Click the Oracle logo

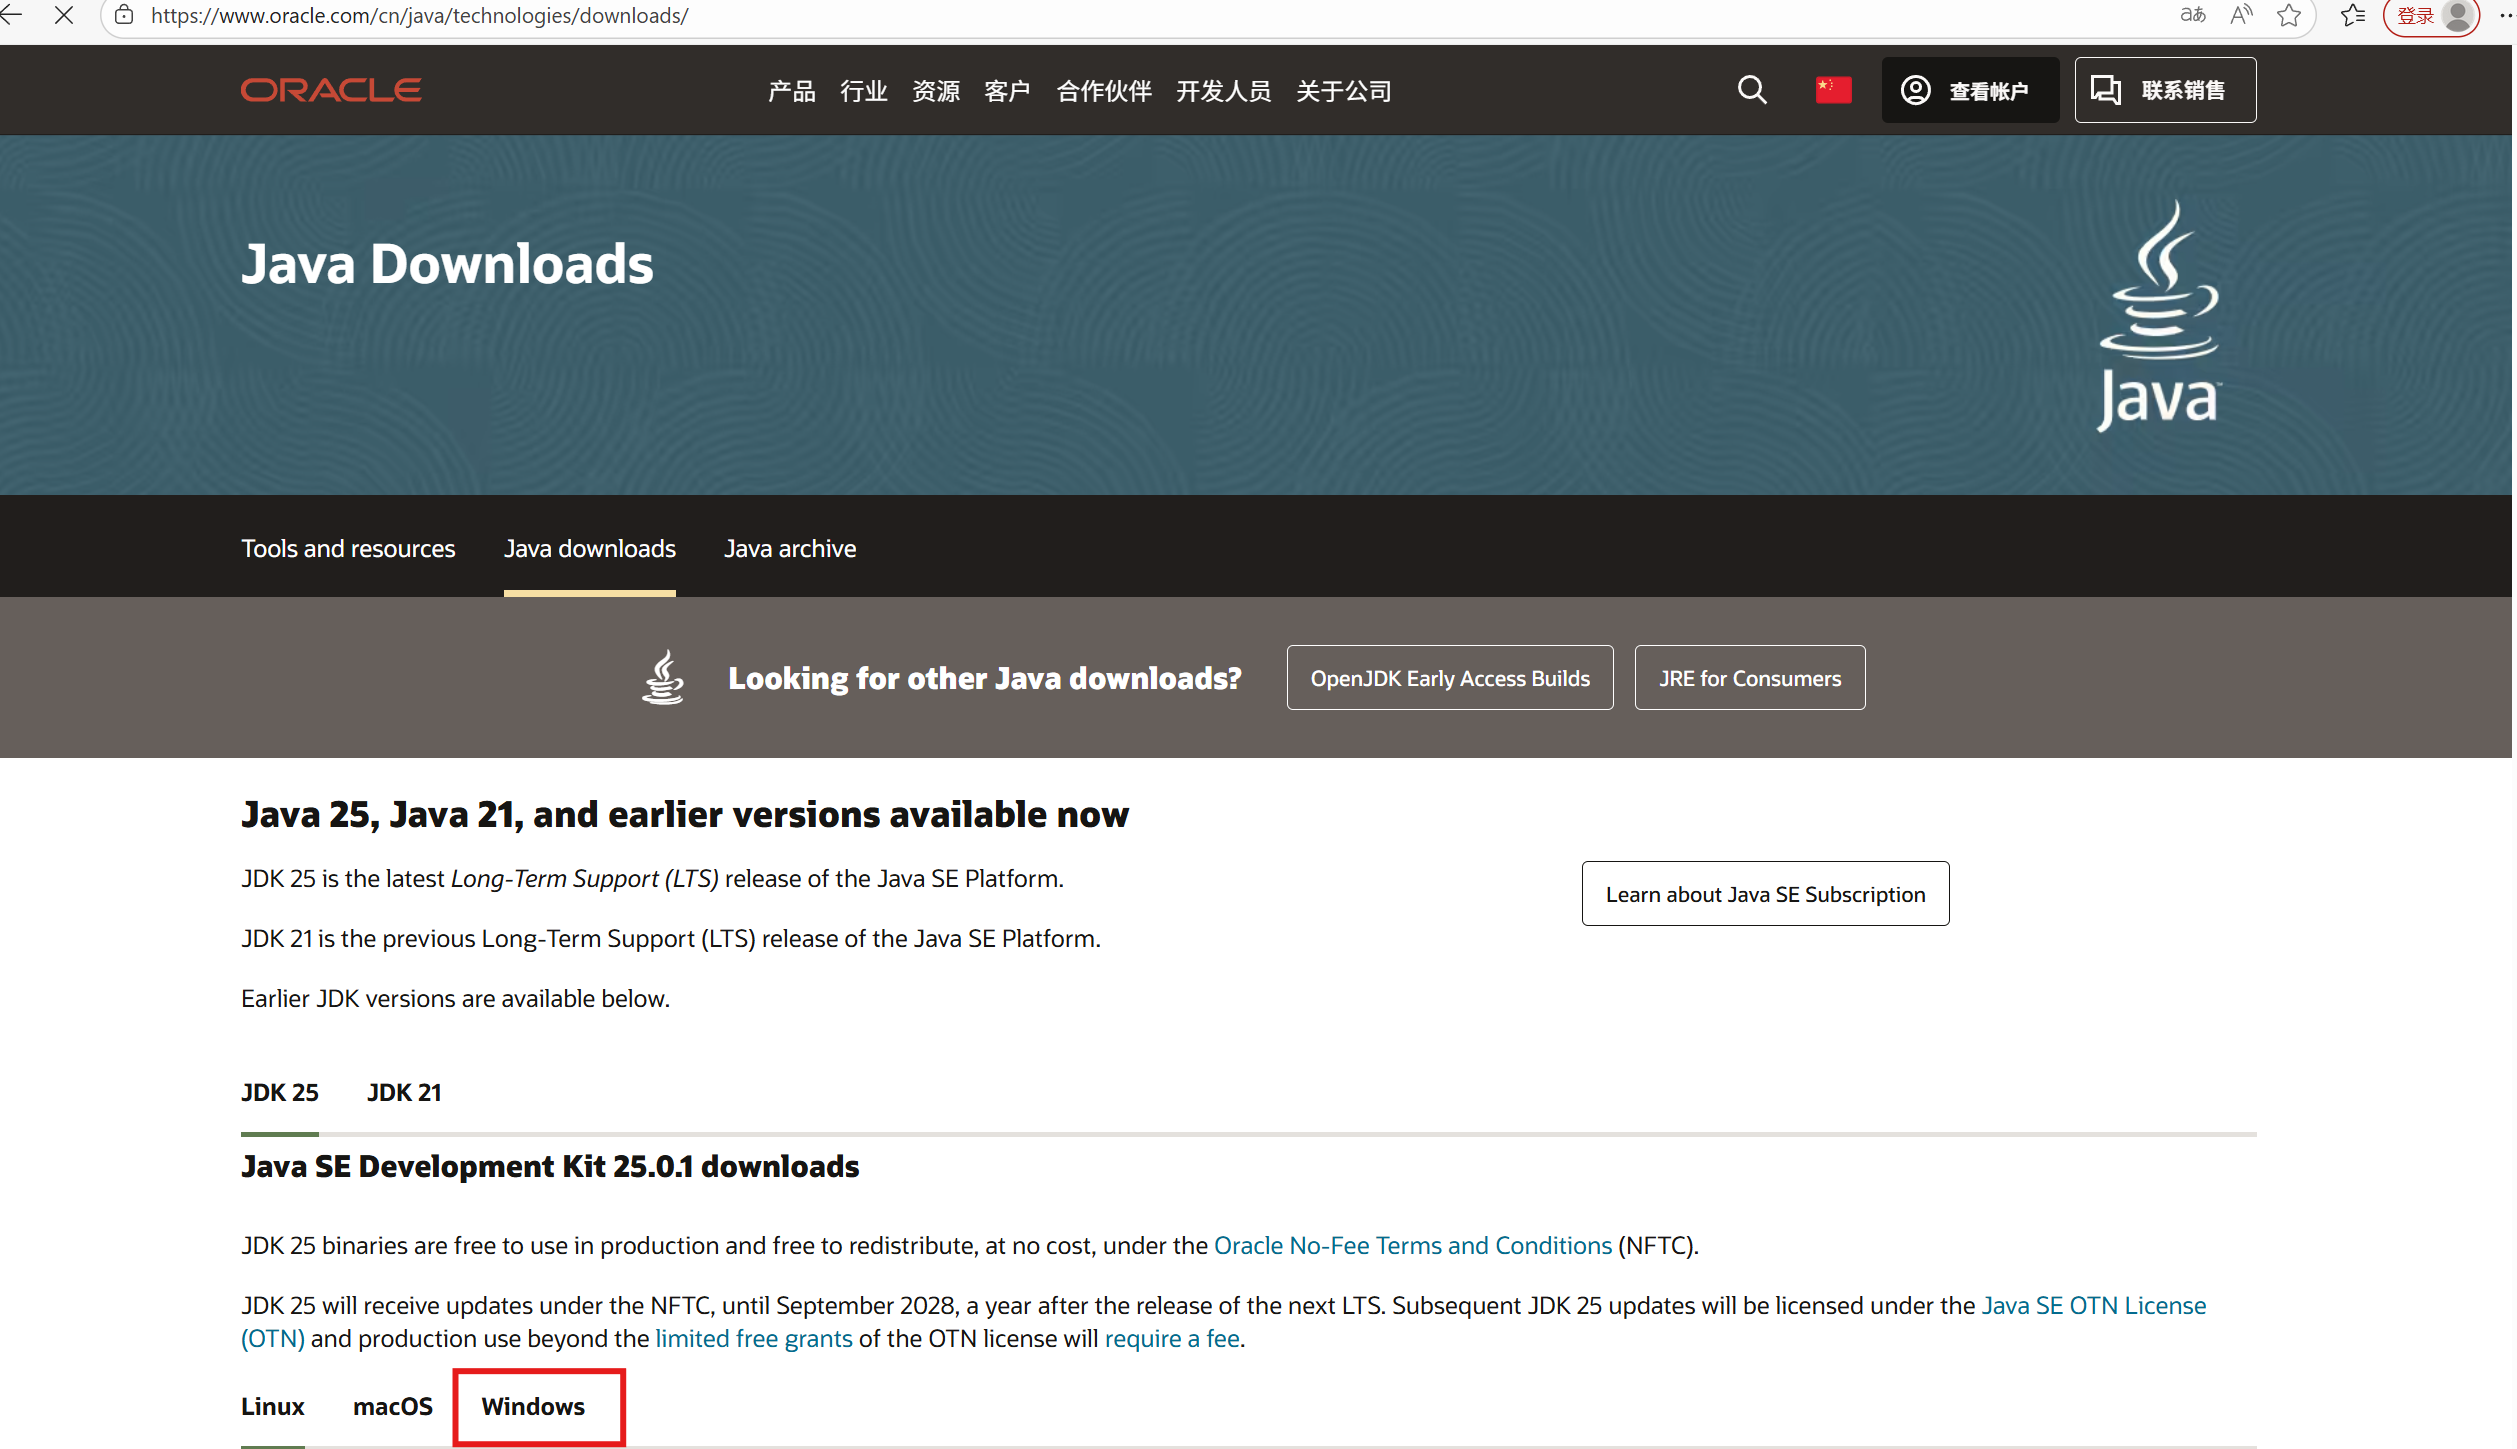click(331, 90)
